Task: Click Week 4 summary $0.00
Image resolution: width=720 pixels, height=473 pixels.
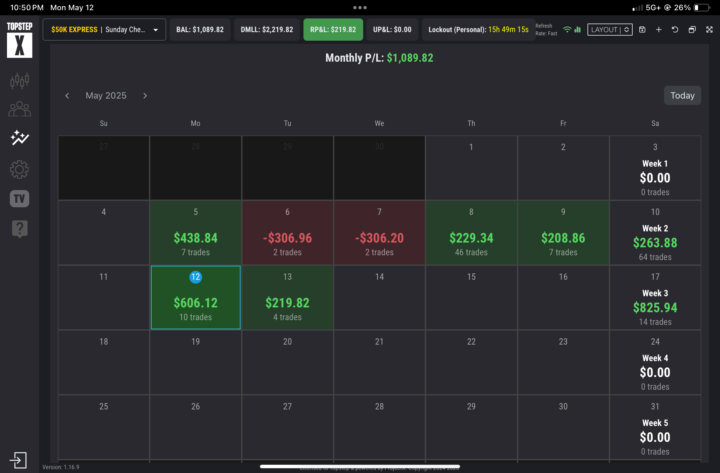Action: (x=655, y=372)
